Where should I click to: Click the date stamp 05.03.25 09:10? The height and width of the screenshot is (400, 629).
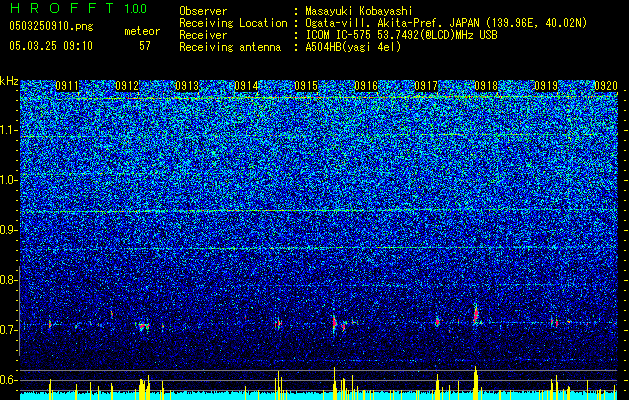(x=51, y=46)
